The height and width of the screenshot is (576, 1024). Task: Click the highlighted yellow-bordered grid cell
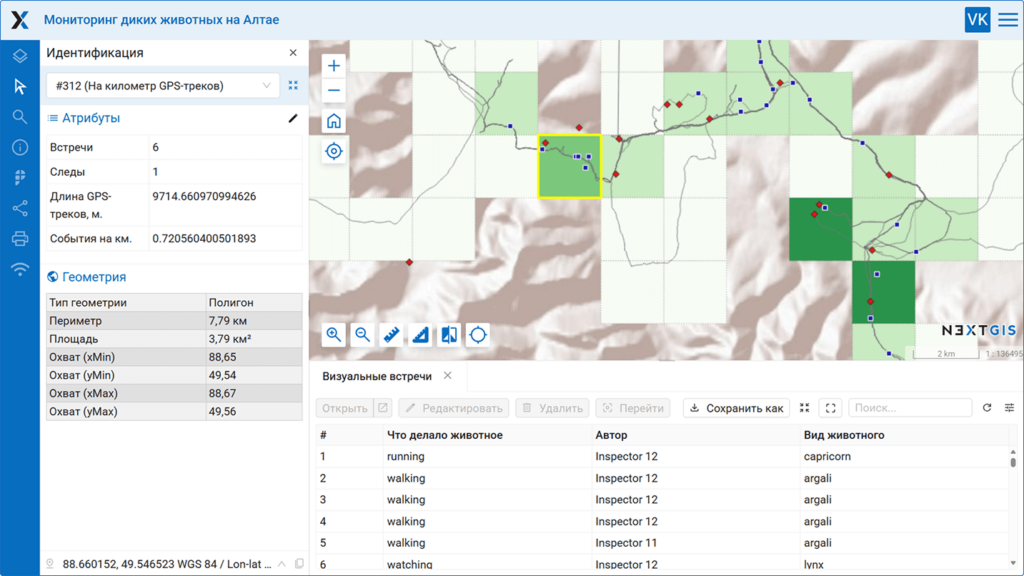pyautogui.click(x=569, y=167)
